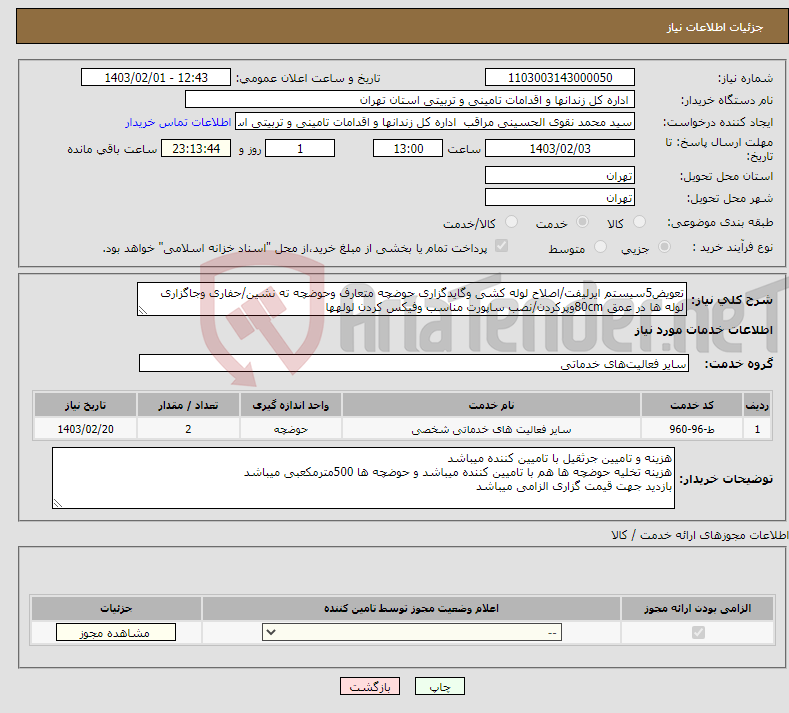Click the request creator name field

[435, 122]
